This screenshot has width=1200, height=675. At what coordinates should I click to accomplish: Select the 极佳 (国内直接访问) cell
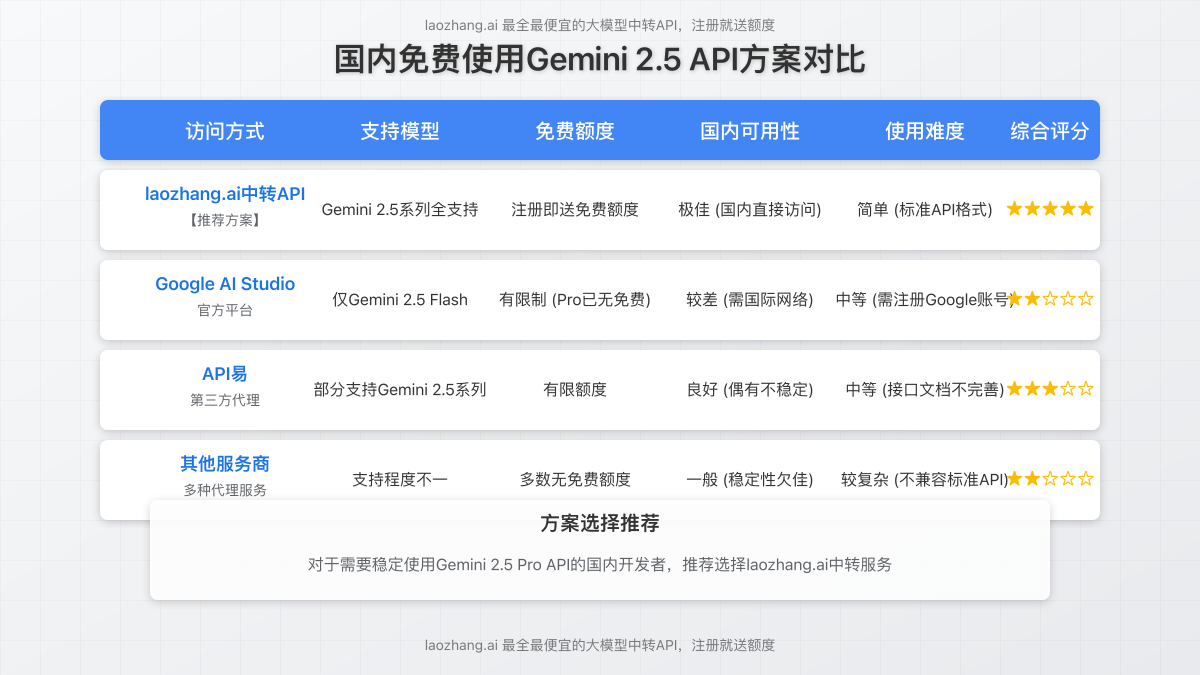[x=750, y=210]
